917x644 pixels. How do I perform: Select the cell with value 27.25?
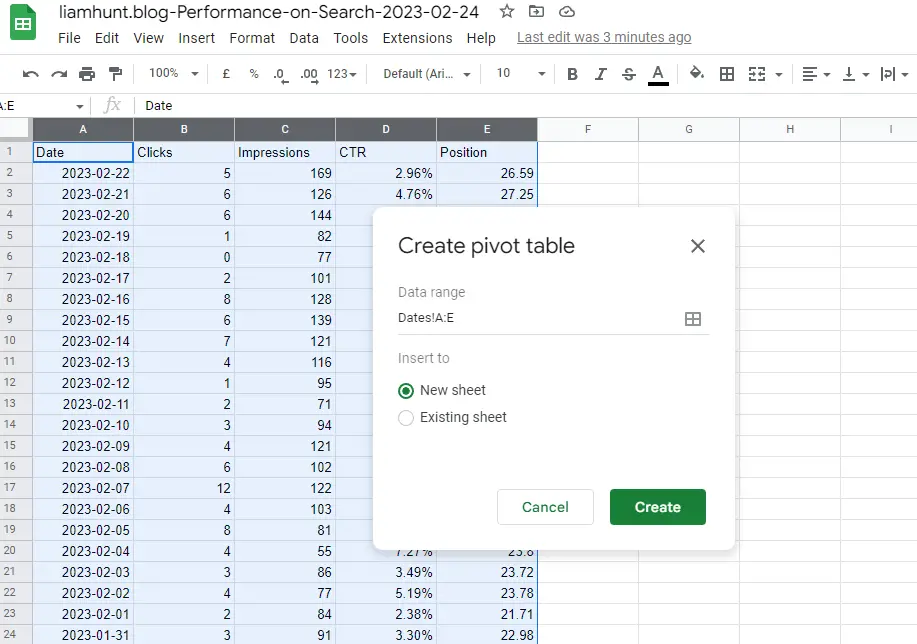[487, 194]
